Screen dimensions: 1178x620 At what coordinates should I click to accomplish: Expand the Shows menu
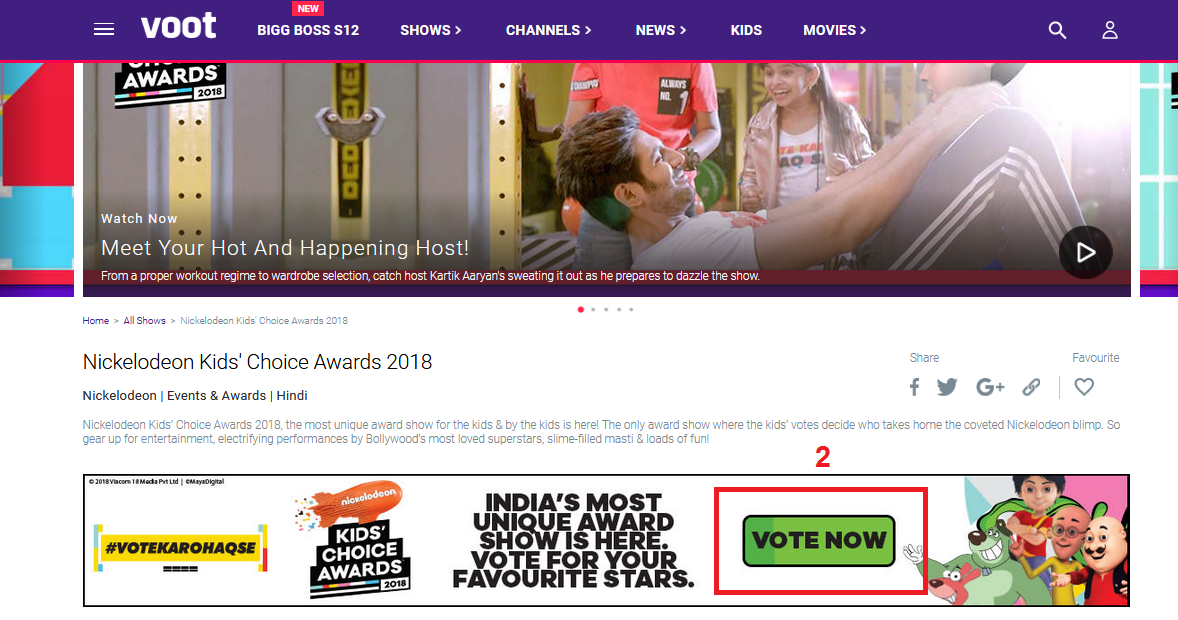point(430,30)
